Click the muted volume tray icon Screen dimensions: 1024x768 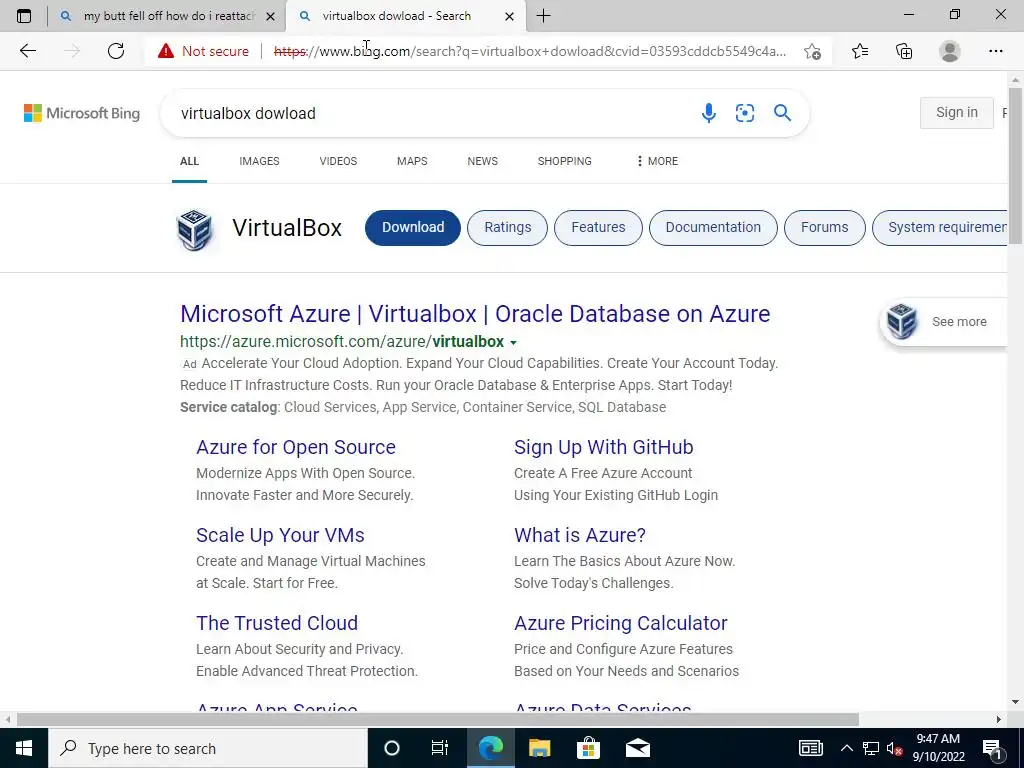point(894,748)
